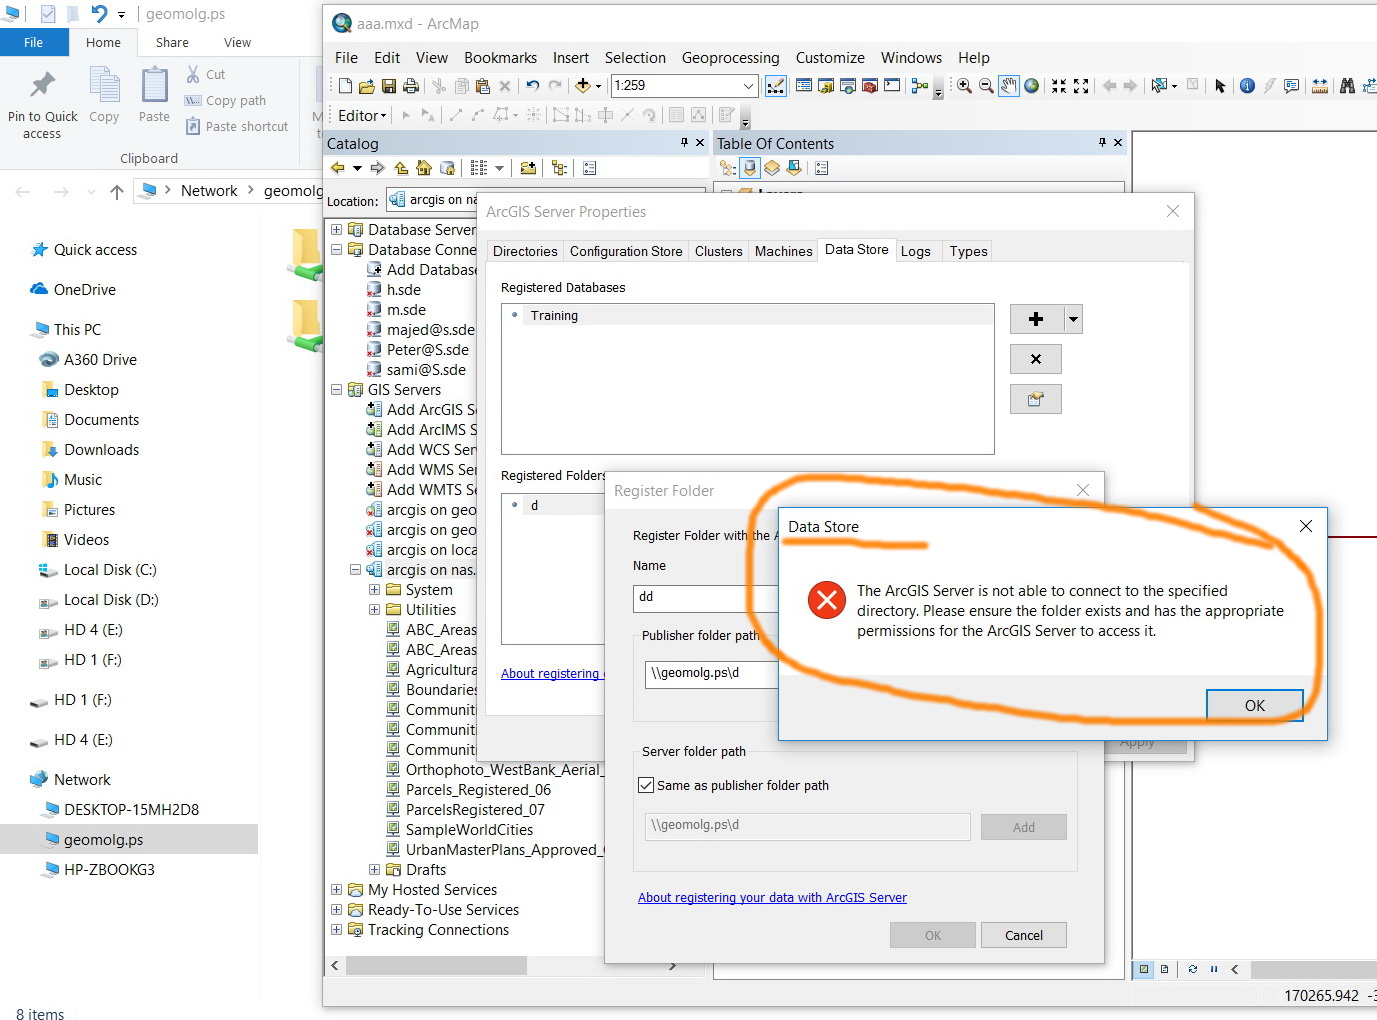Select the Zoom In magnifier tool

pyautogui.click(x=964, y=86)
